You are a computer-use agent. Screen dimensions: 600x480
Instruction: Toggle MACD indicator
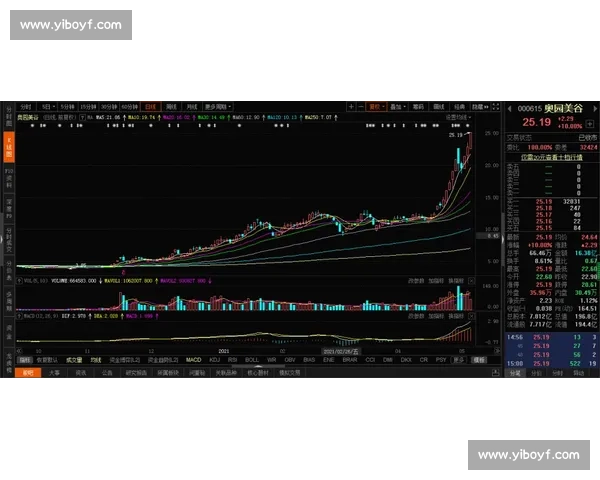point(194,360)
